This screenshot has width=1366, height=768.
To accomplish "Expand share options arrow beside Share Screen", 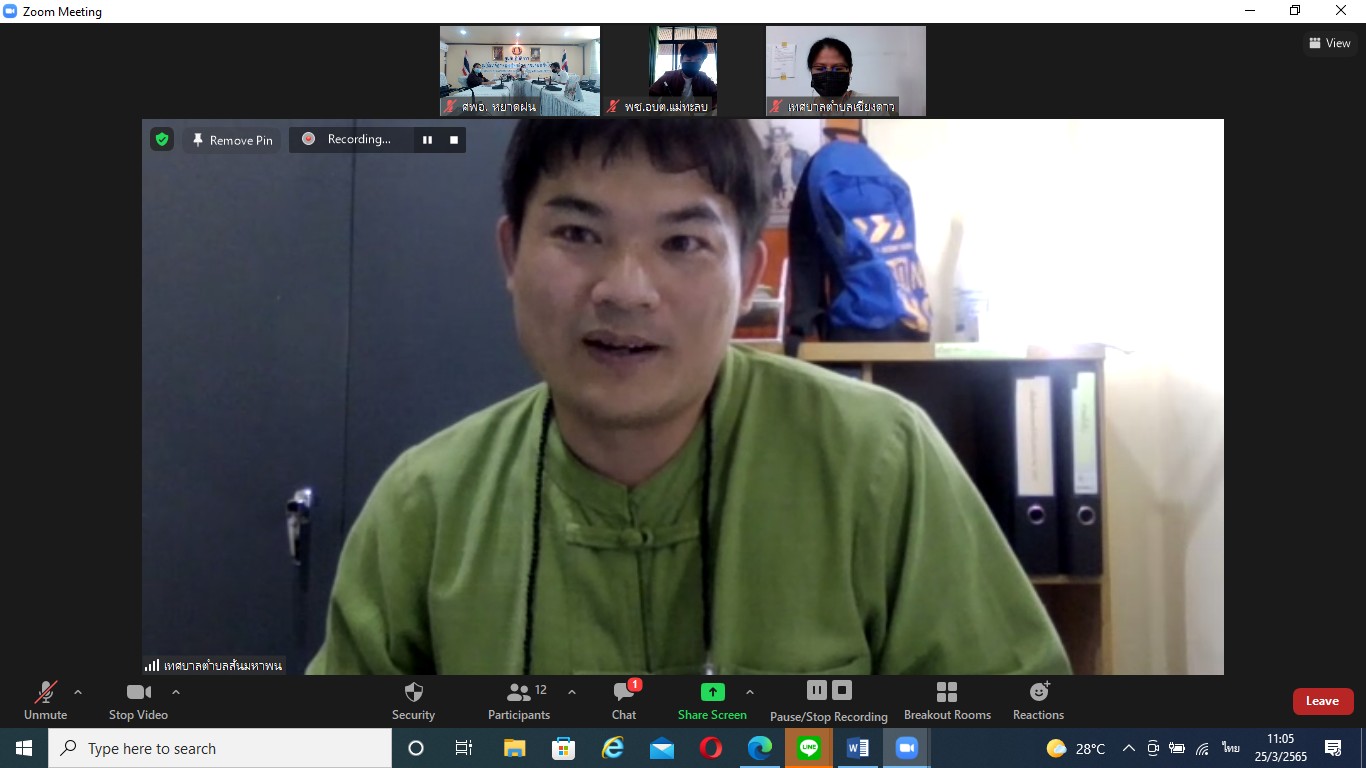I will pos(750,692).
